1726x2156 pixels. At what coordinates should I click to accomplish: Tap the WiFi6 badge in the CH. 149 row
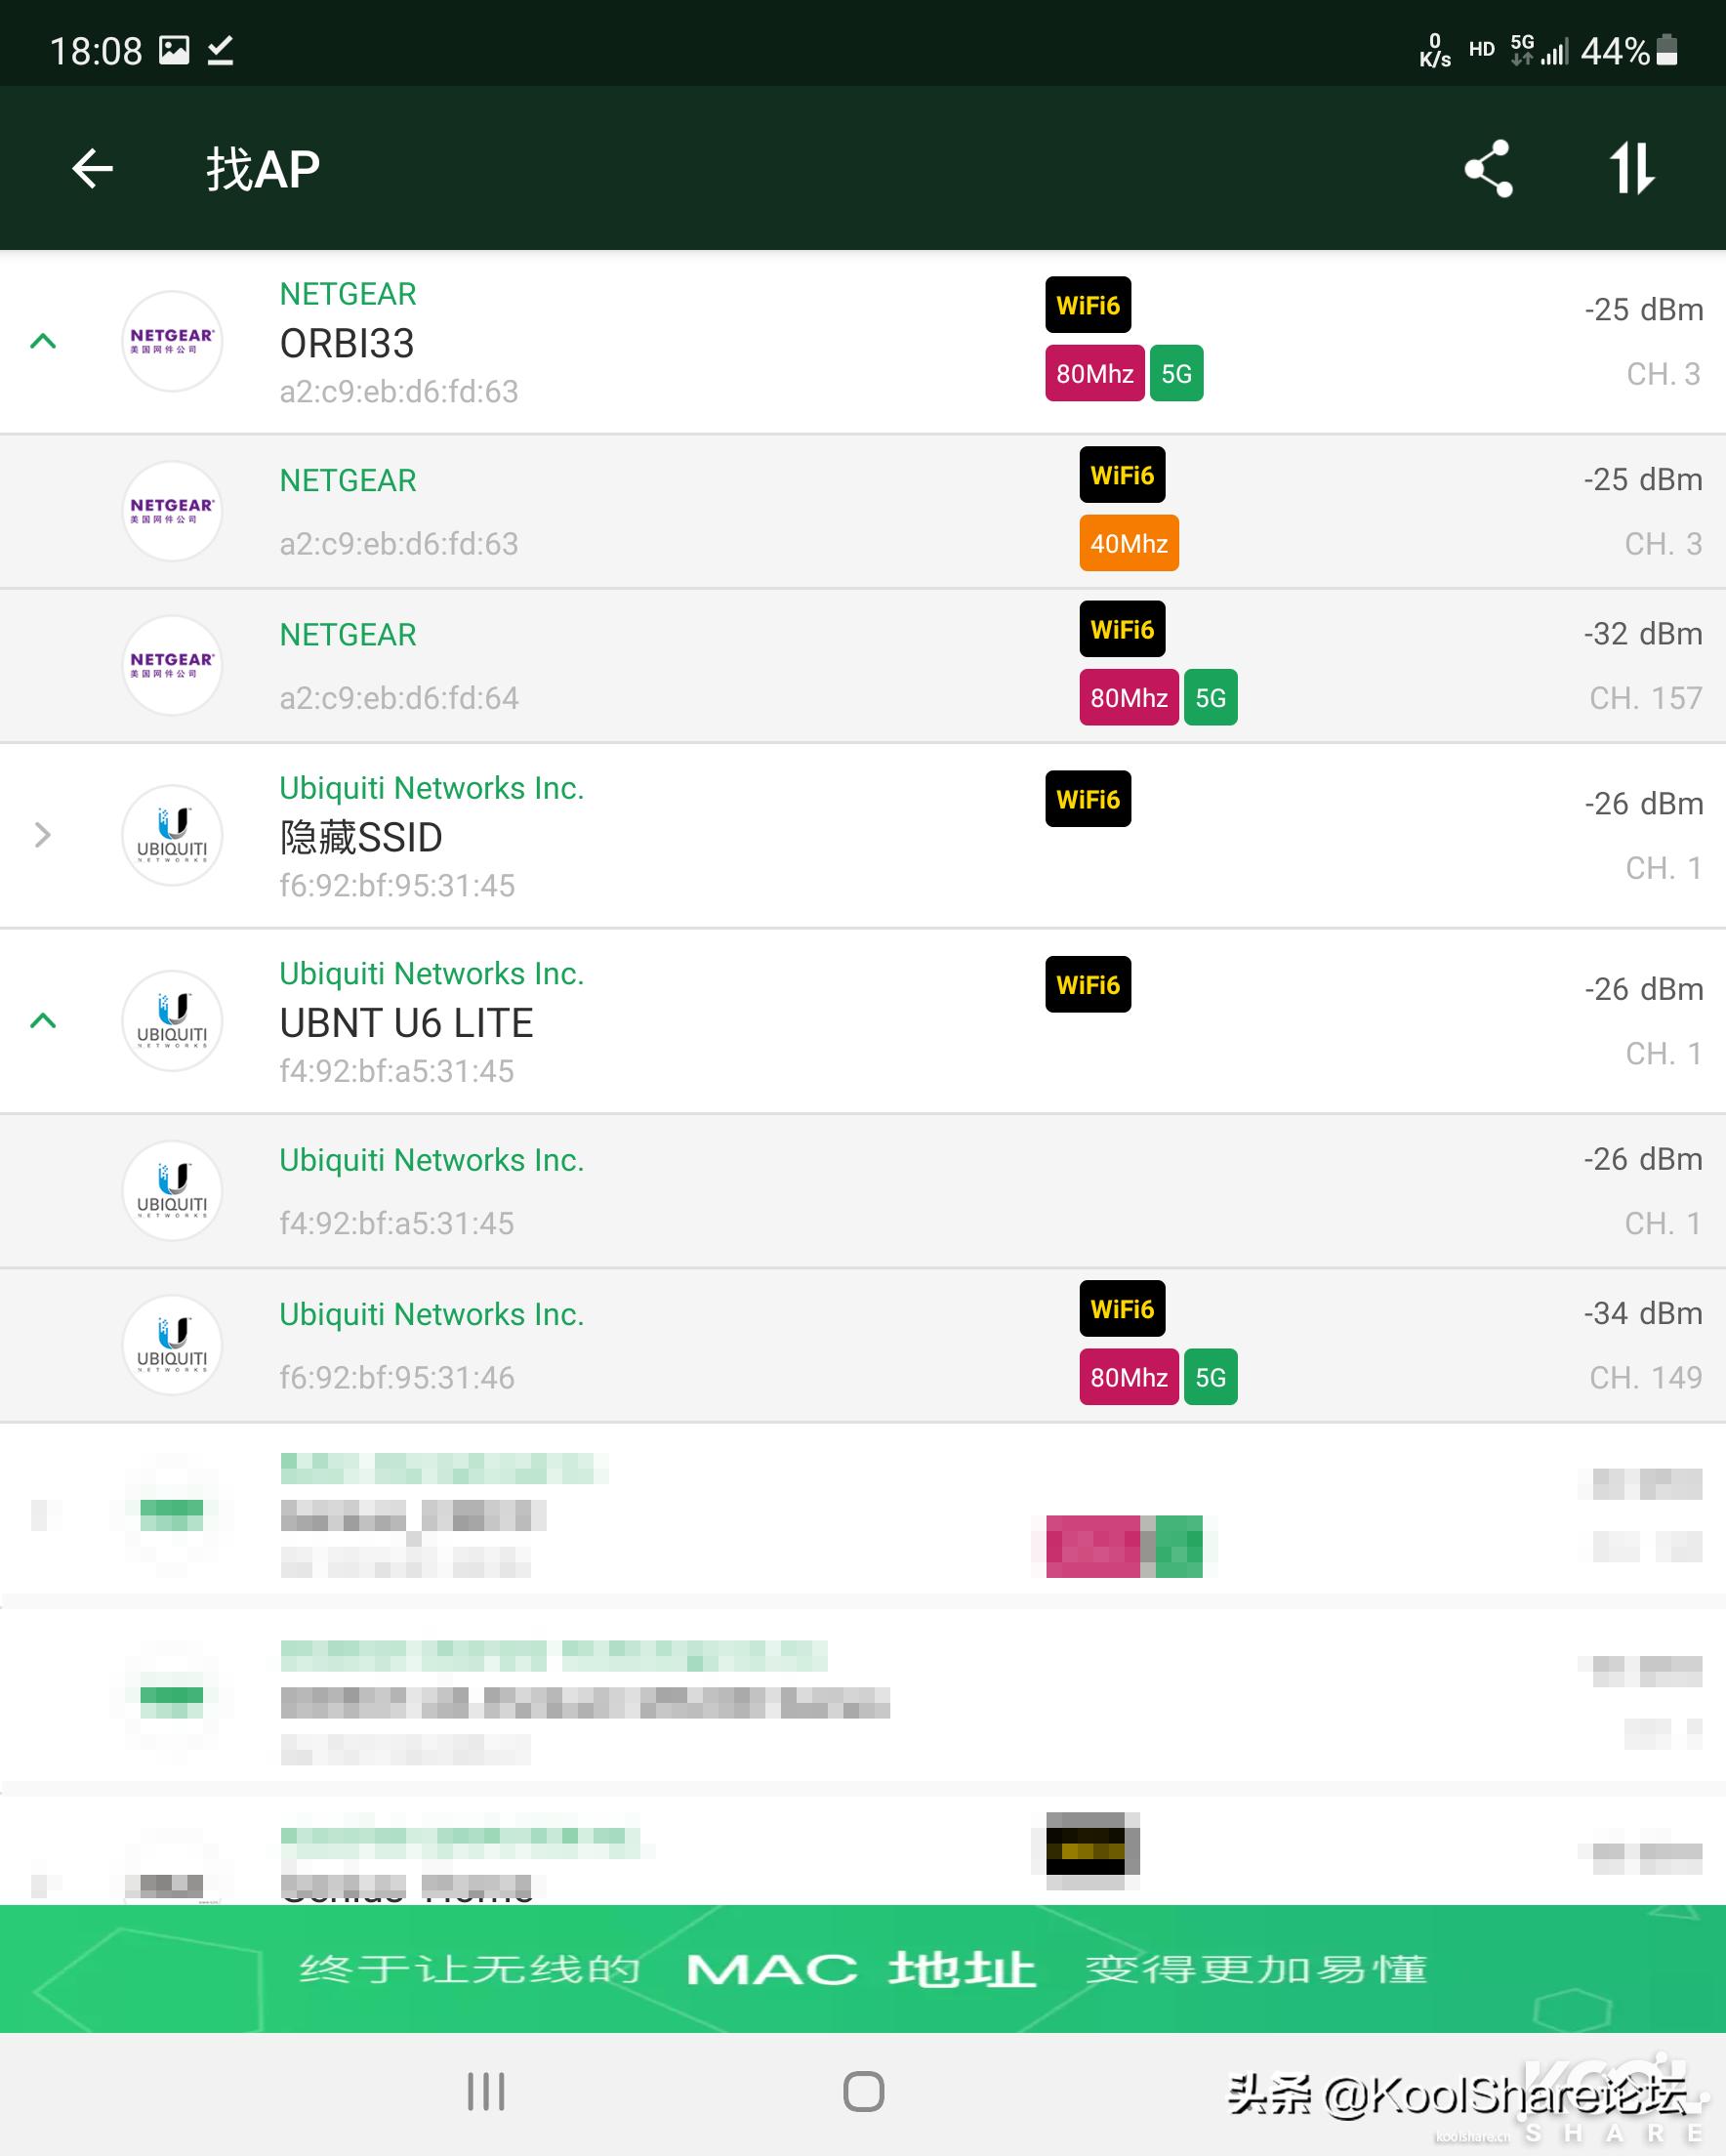point(1122,1309)
